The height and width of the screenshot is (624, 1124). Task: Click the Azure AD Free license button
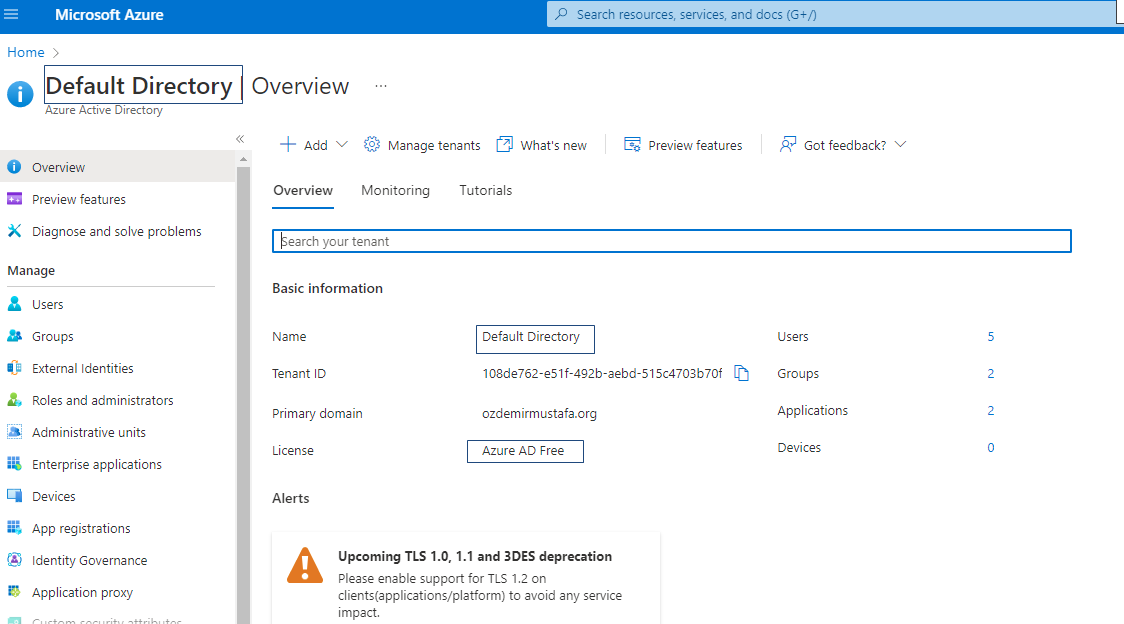525,451
